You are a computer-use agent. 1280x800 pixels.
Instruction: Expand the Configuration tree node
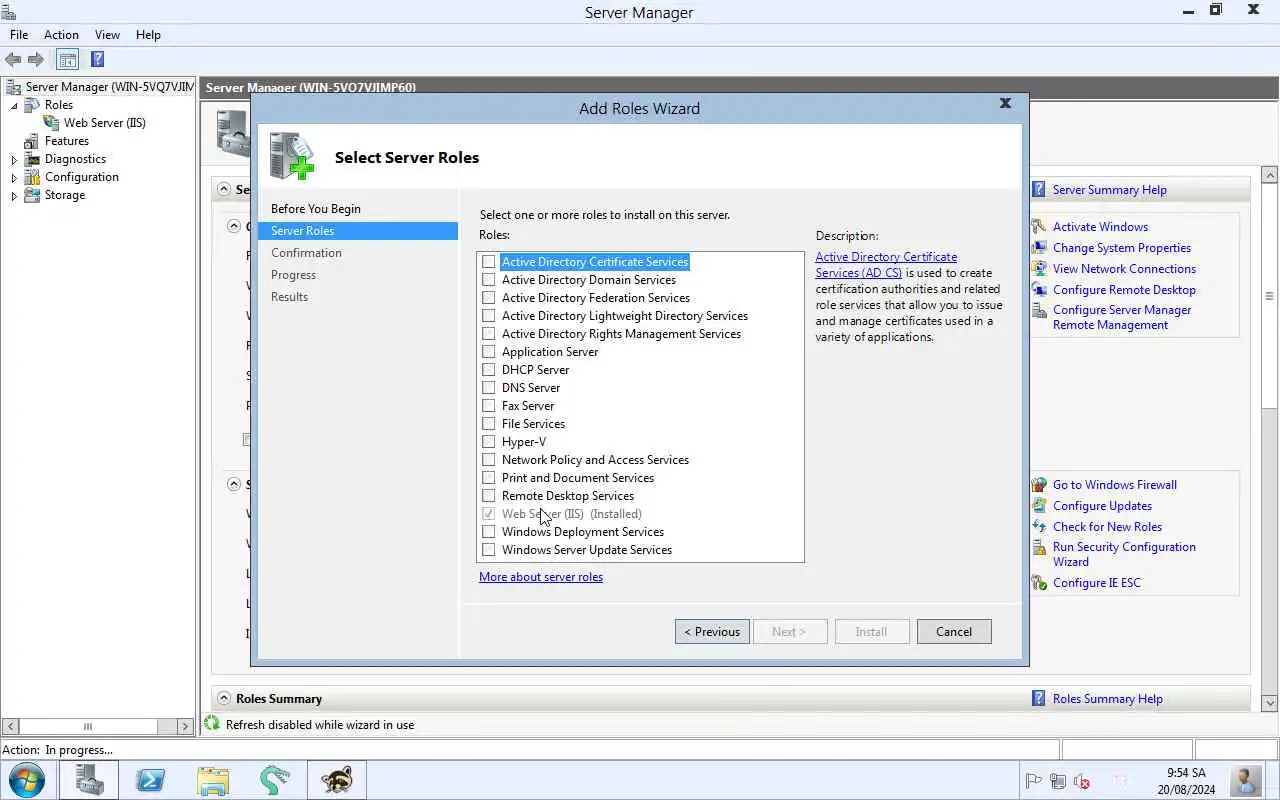[14, 177]
